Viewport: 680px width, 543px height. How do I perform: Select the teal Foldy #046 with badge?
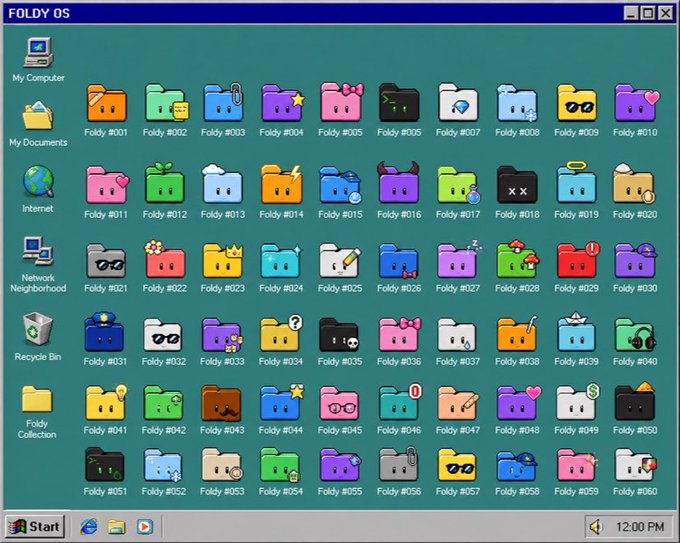point(400,402)
